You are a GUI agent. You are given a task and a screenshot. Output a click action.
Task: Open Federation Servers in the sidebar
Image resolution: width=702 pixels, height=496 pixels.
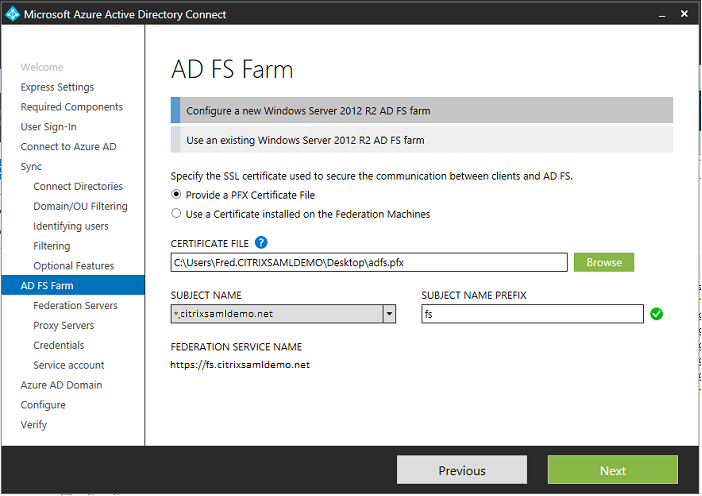[x=74, y=306]
